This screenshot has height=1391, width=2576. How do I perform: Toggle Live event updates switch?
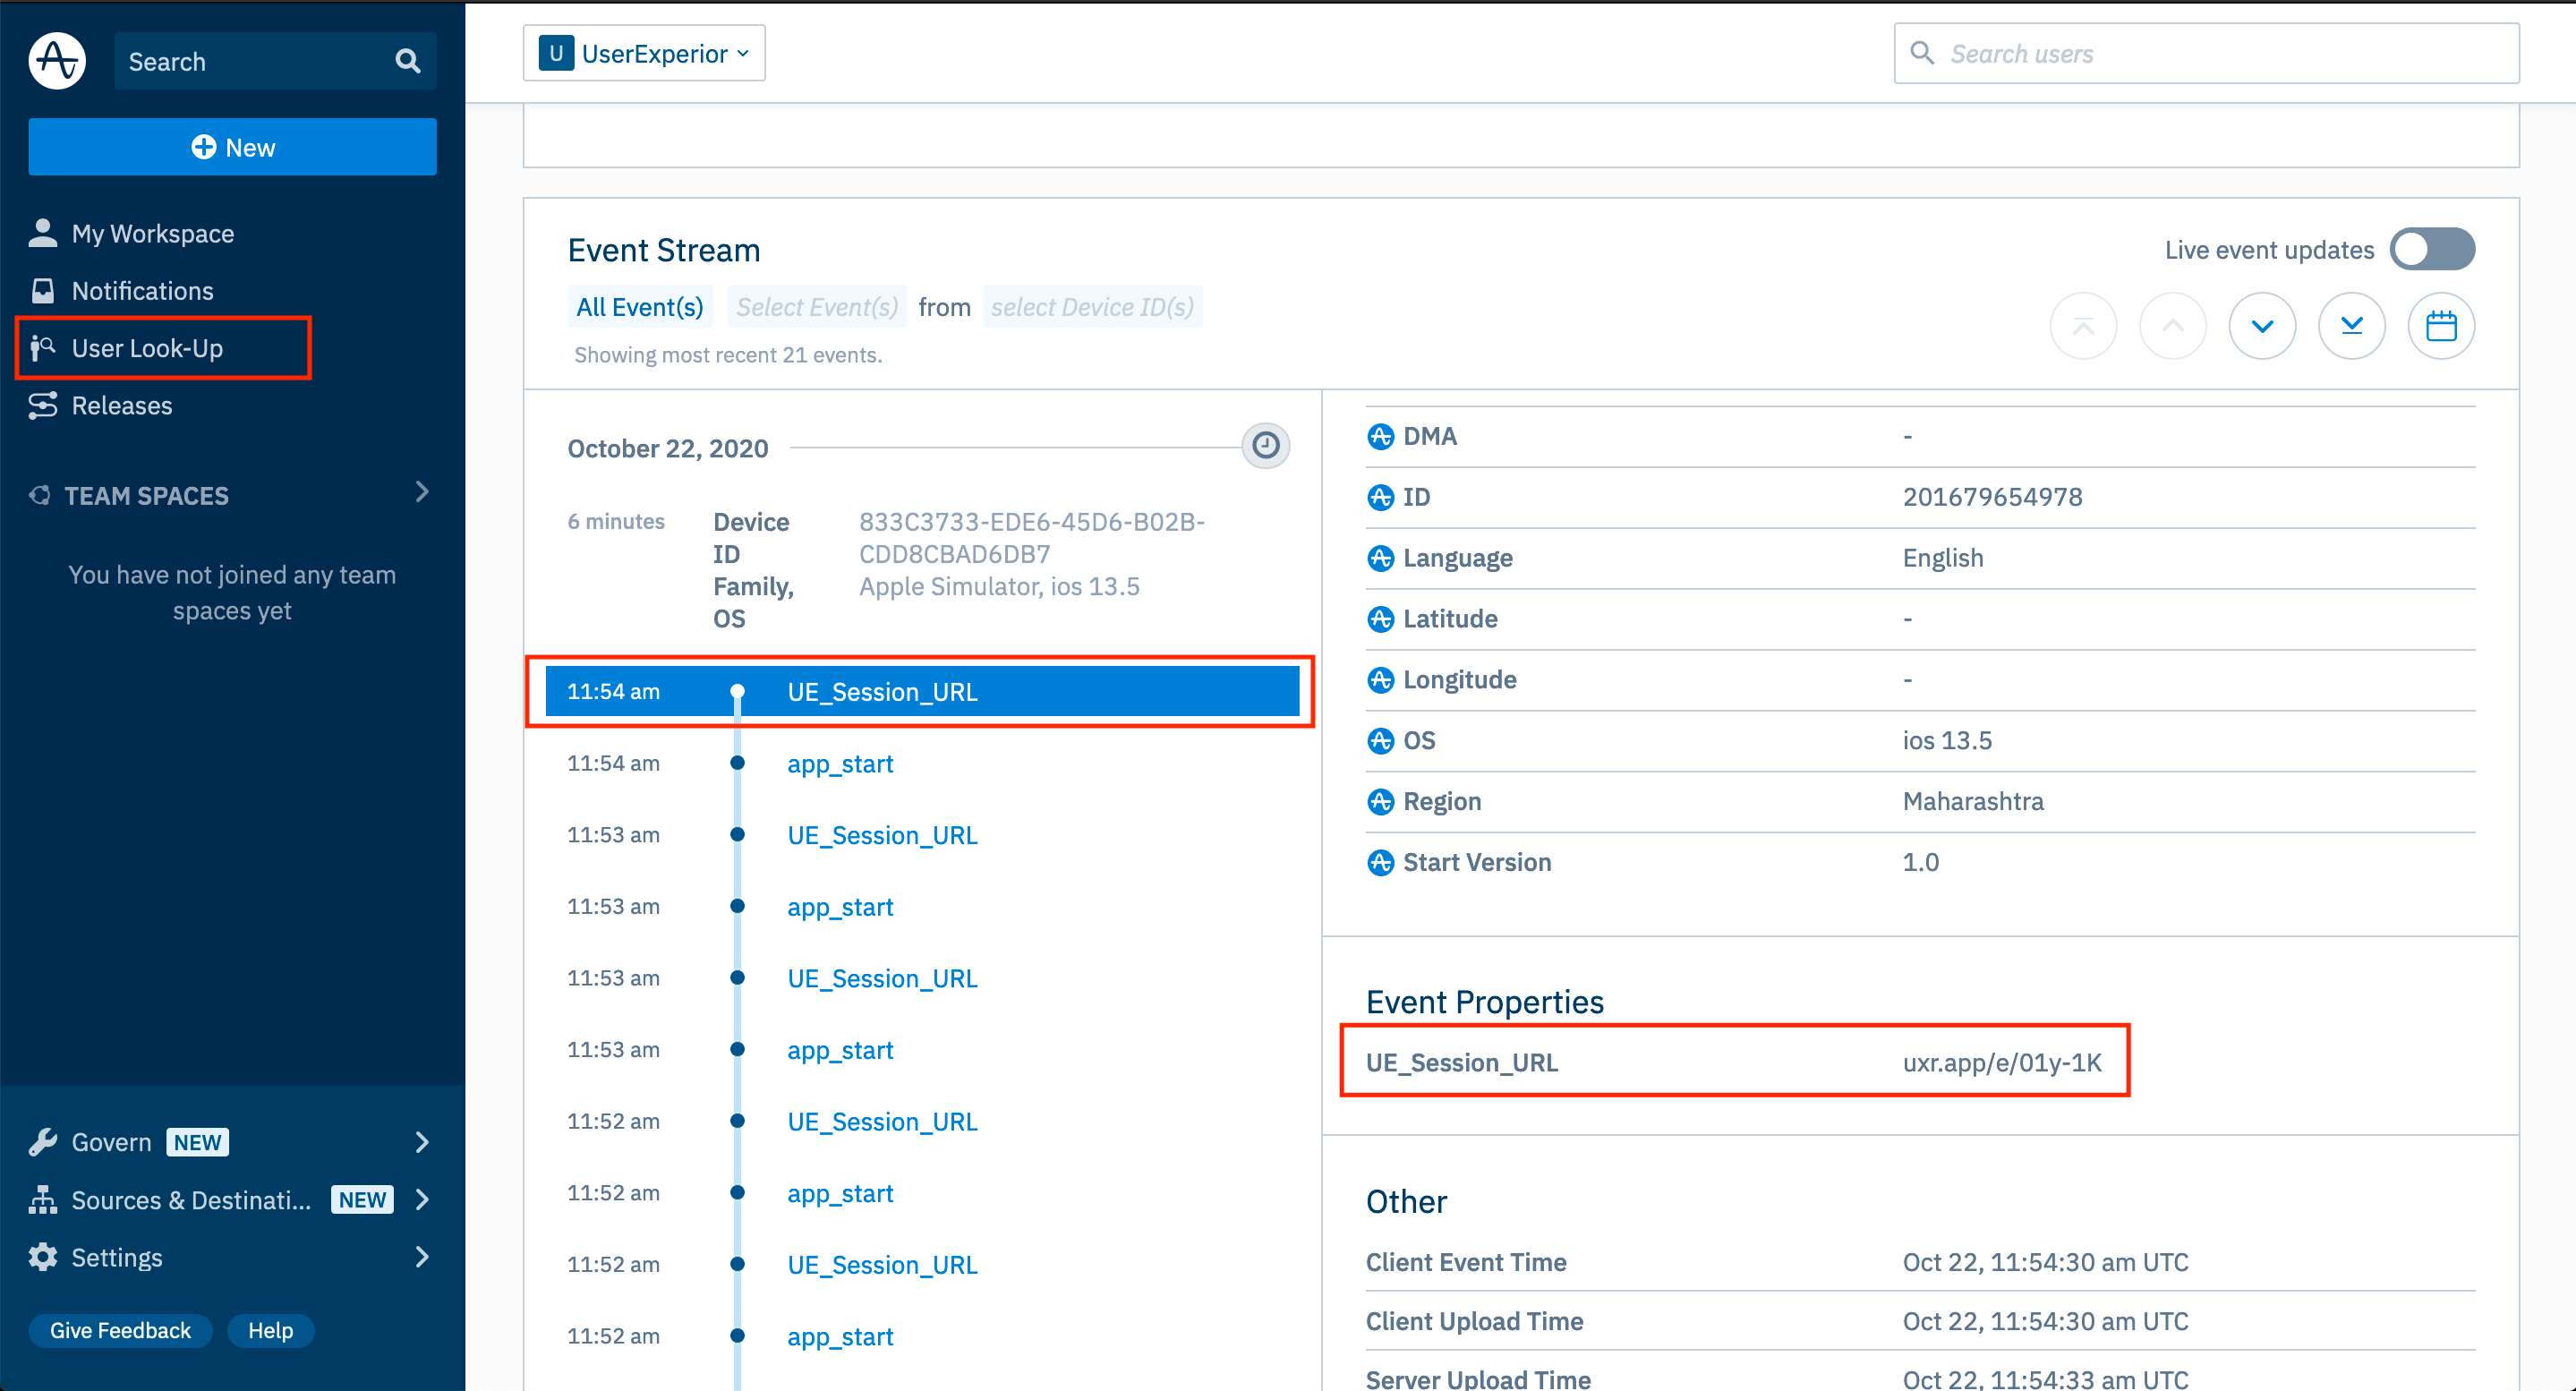2432,249
